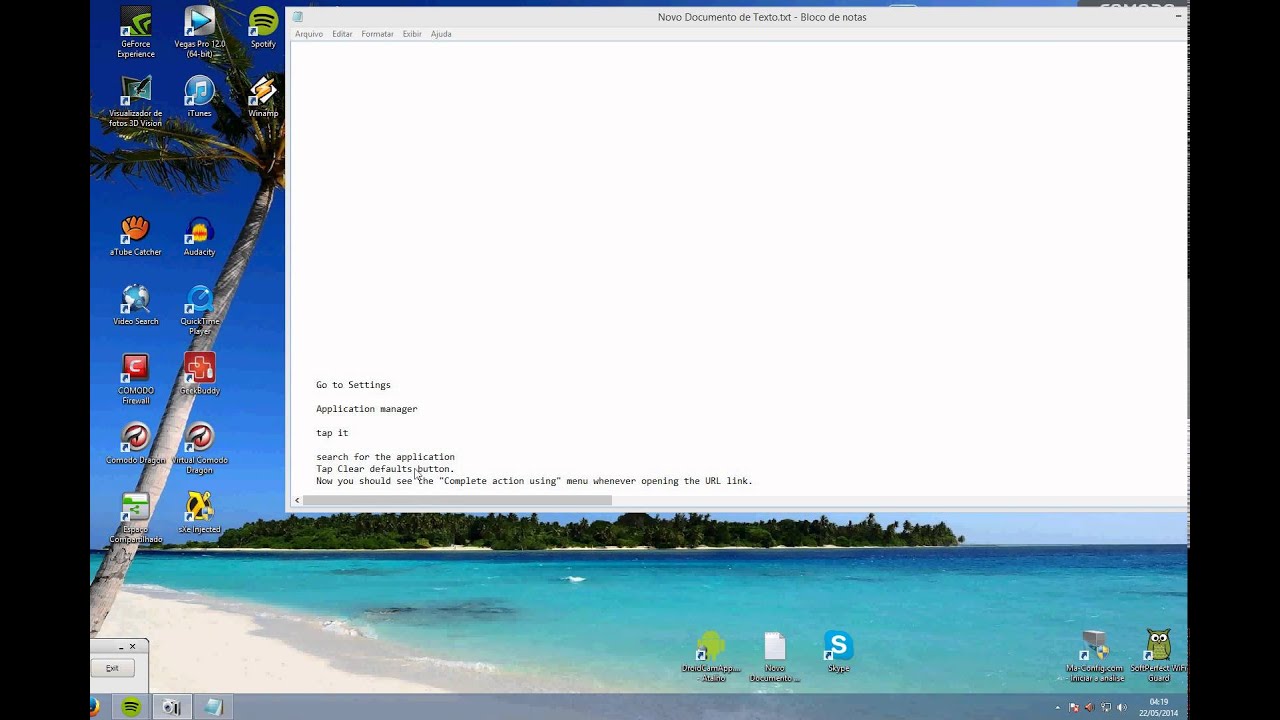The image size is (1280, 720).
Task: Click the Exit button in the small window
Action: (112, 668)
